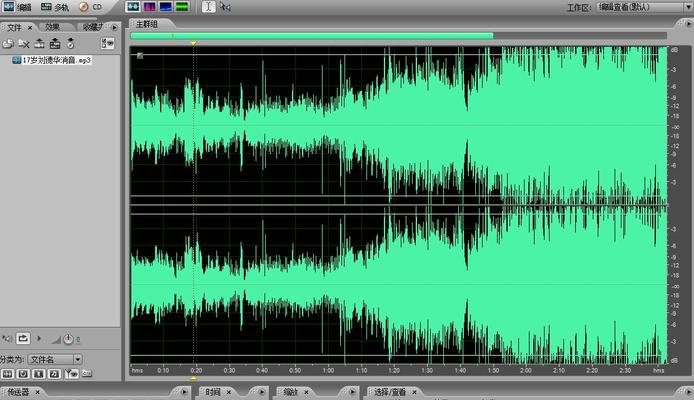Click the bottom yellow playhead marker

(193, 378)
